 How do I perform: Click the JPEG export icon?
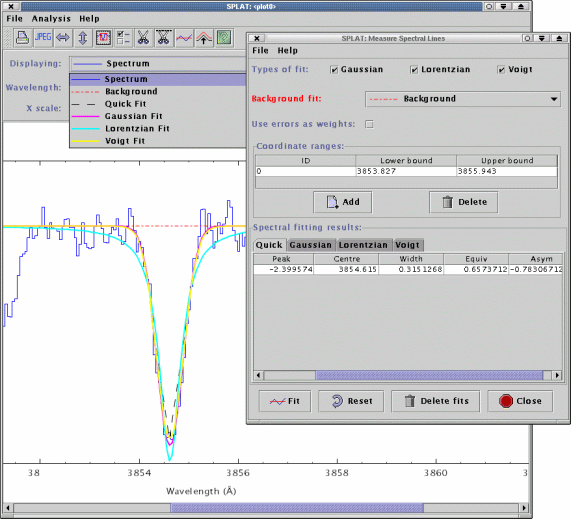point(43,38)
